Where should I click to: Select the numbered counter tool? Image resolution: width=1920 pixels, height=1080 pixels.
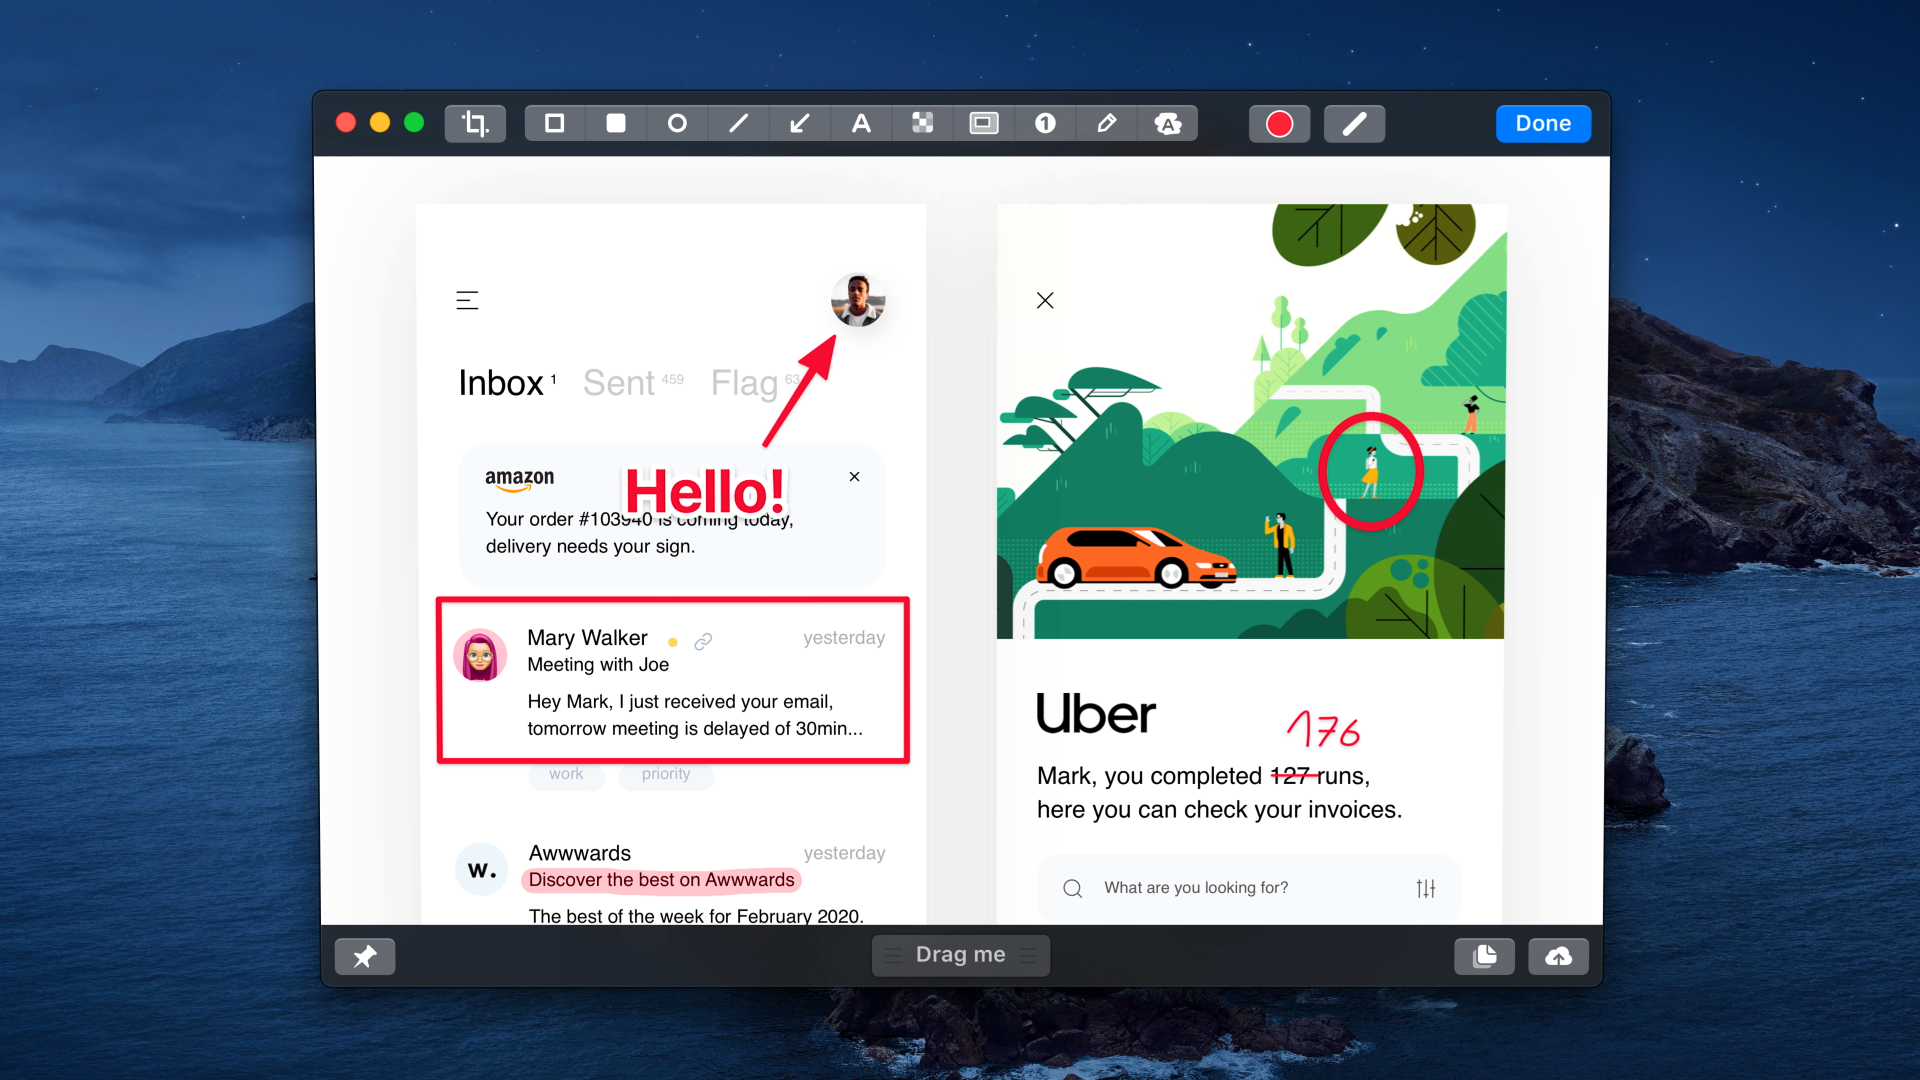coord(1045,124)
